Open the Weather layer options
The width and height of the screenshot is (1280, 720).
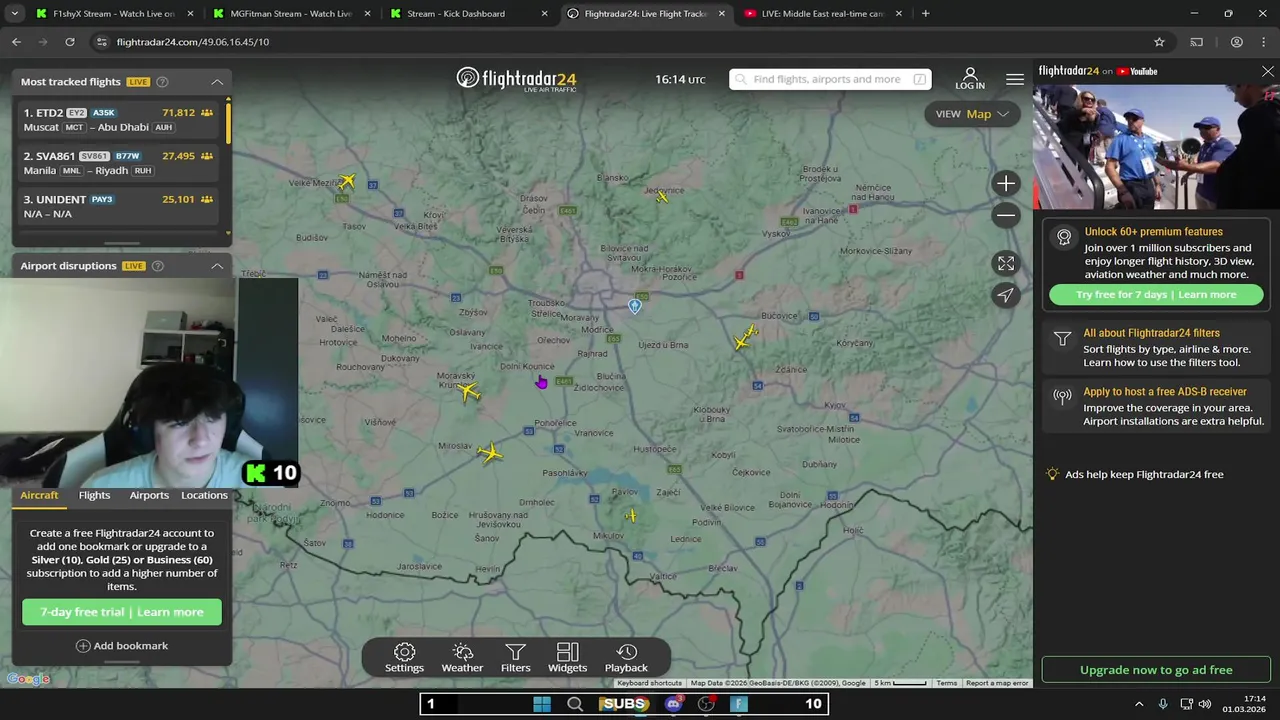462,658
